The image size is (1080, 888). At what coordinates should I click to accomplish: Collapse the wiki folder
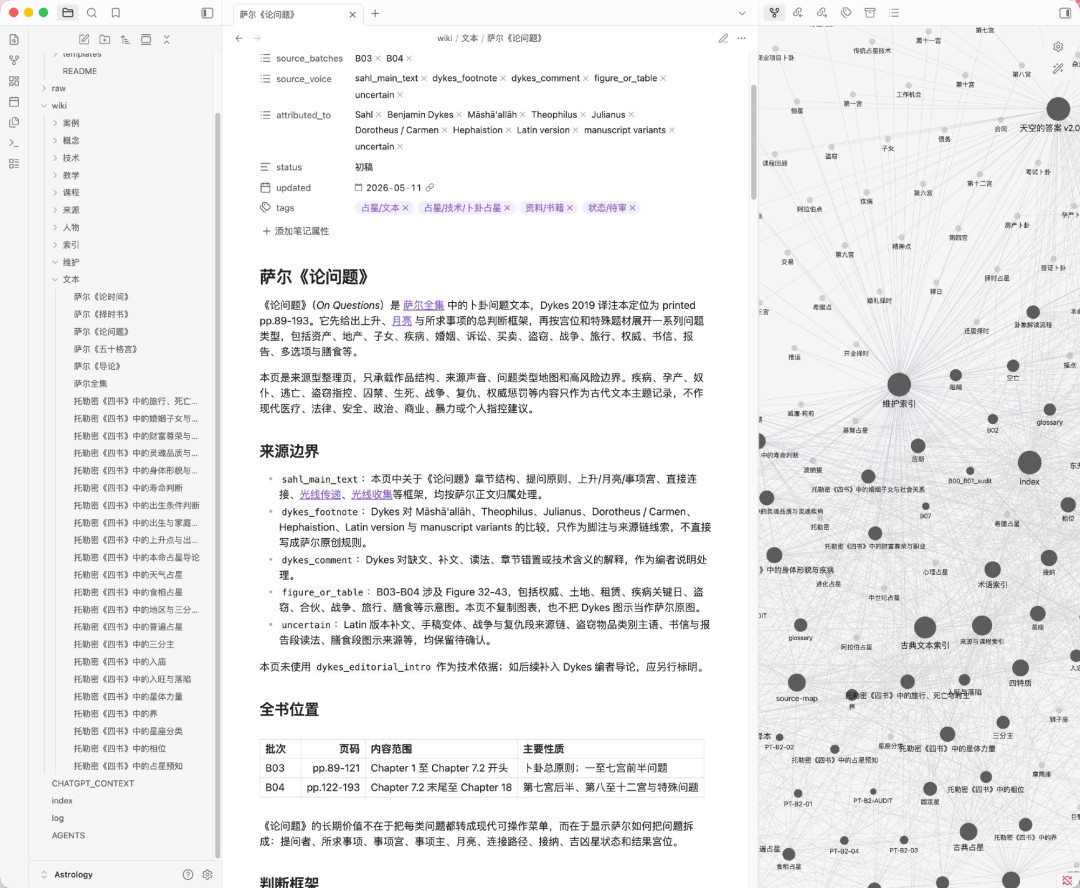(59, 105)
